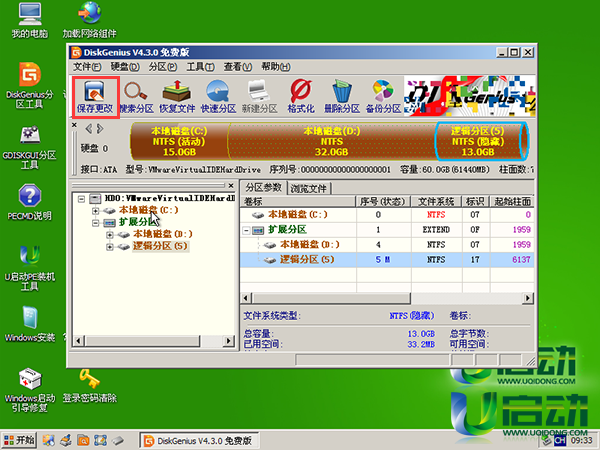600x450 pixels.
Task: Open Windows安装 desktop icon
Action: tap(30, 324)
